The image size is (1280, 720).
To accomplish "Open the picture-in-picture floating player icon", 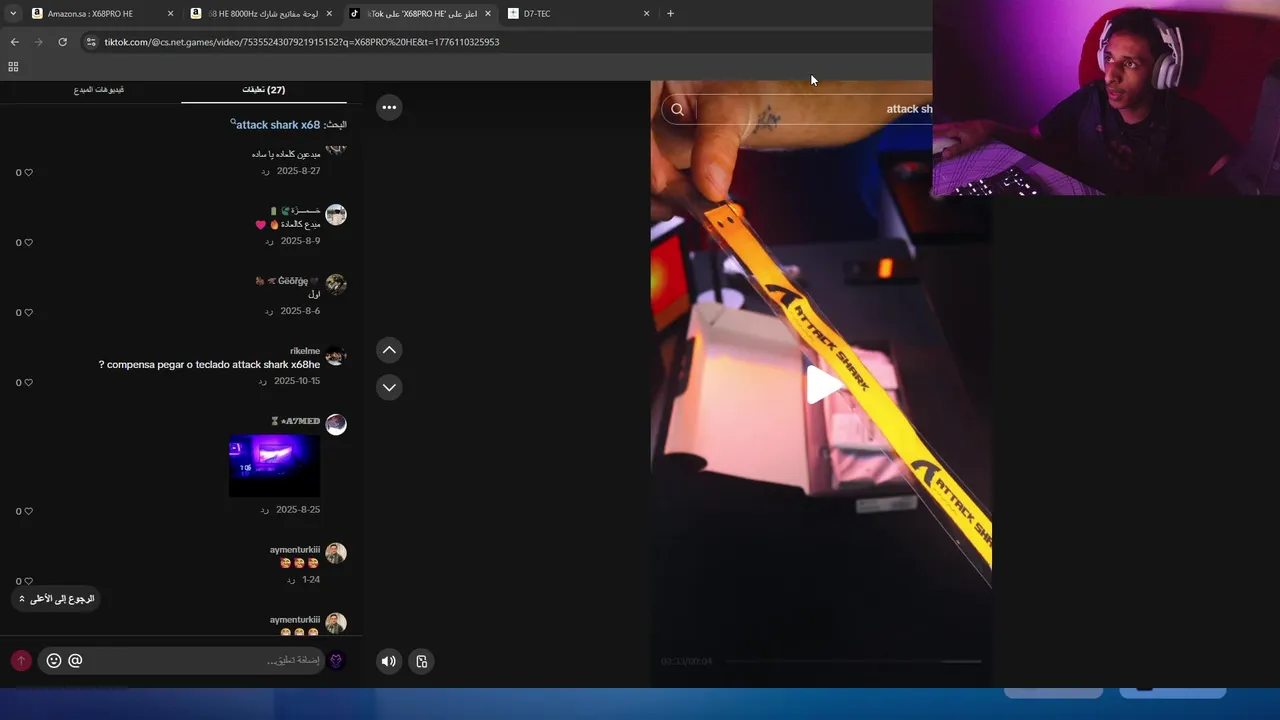I will click(x=422, y=661).
